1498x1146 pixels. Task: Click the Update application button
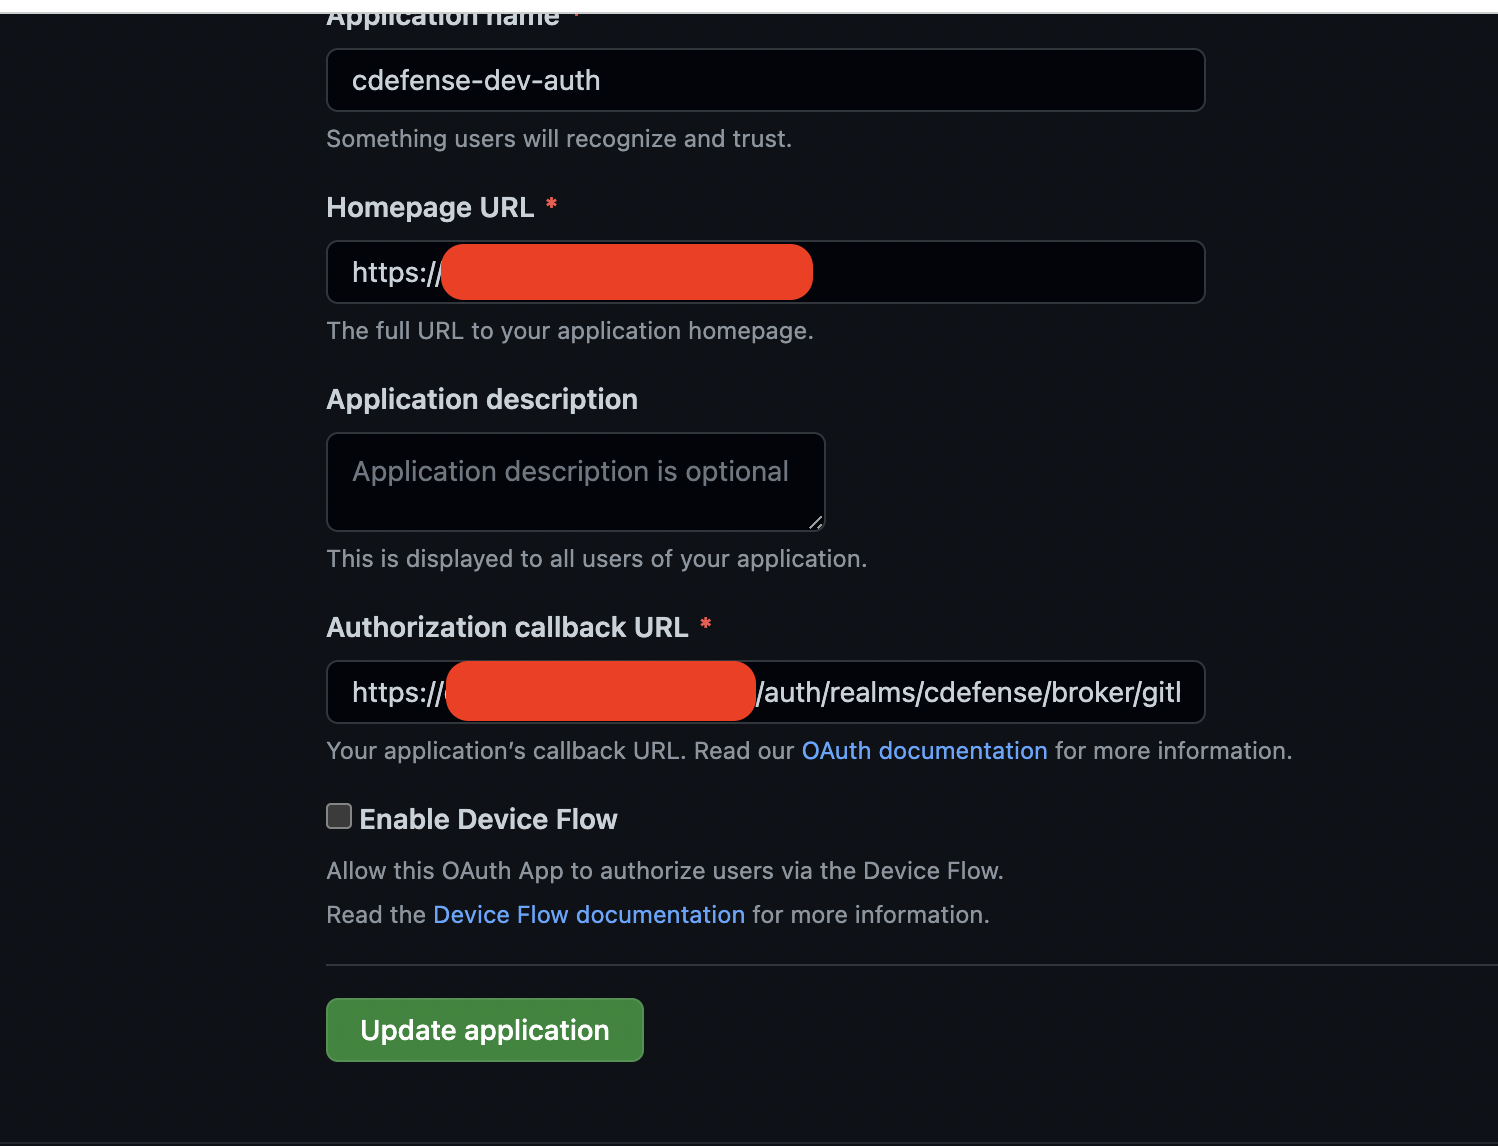(484, 1030)
